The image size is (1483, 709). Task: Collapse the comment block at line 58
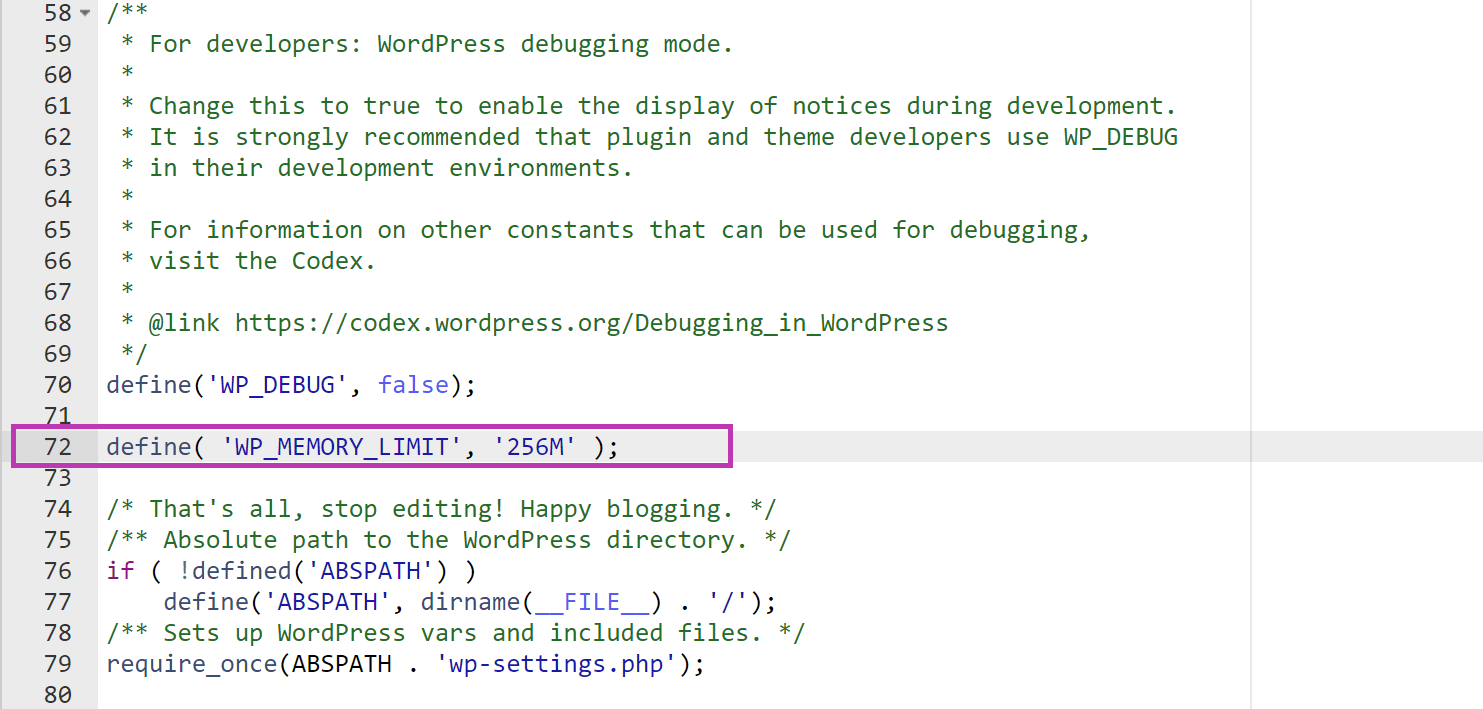click(85, 13)
